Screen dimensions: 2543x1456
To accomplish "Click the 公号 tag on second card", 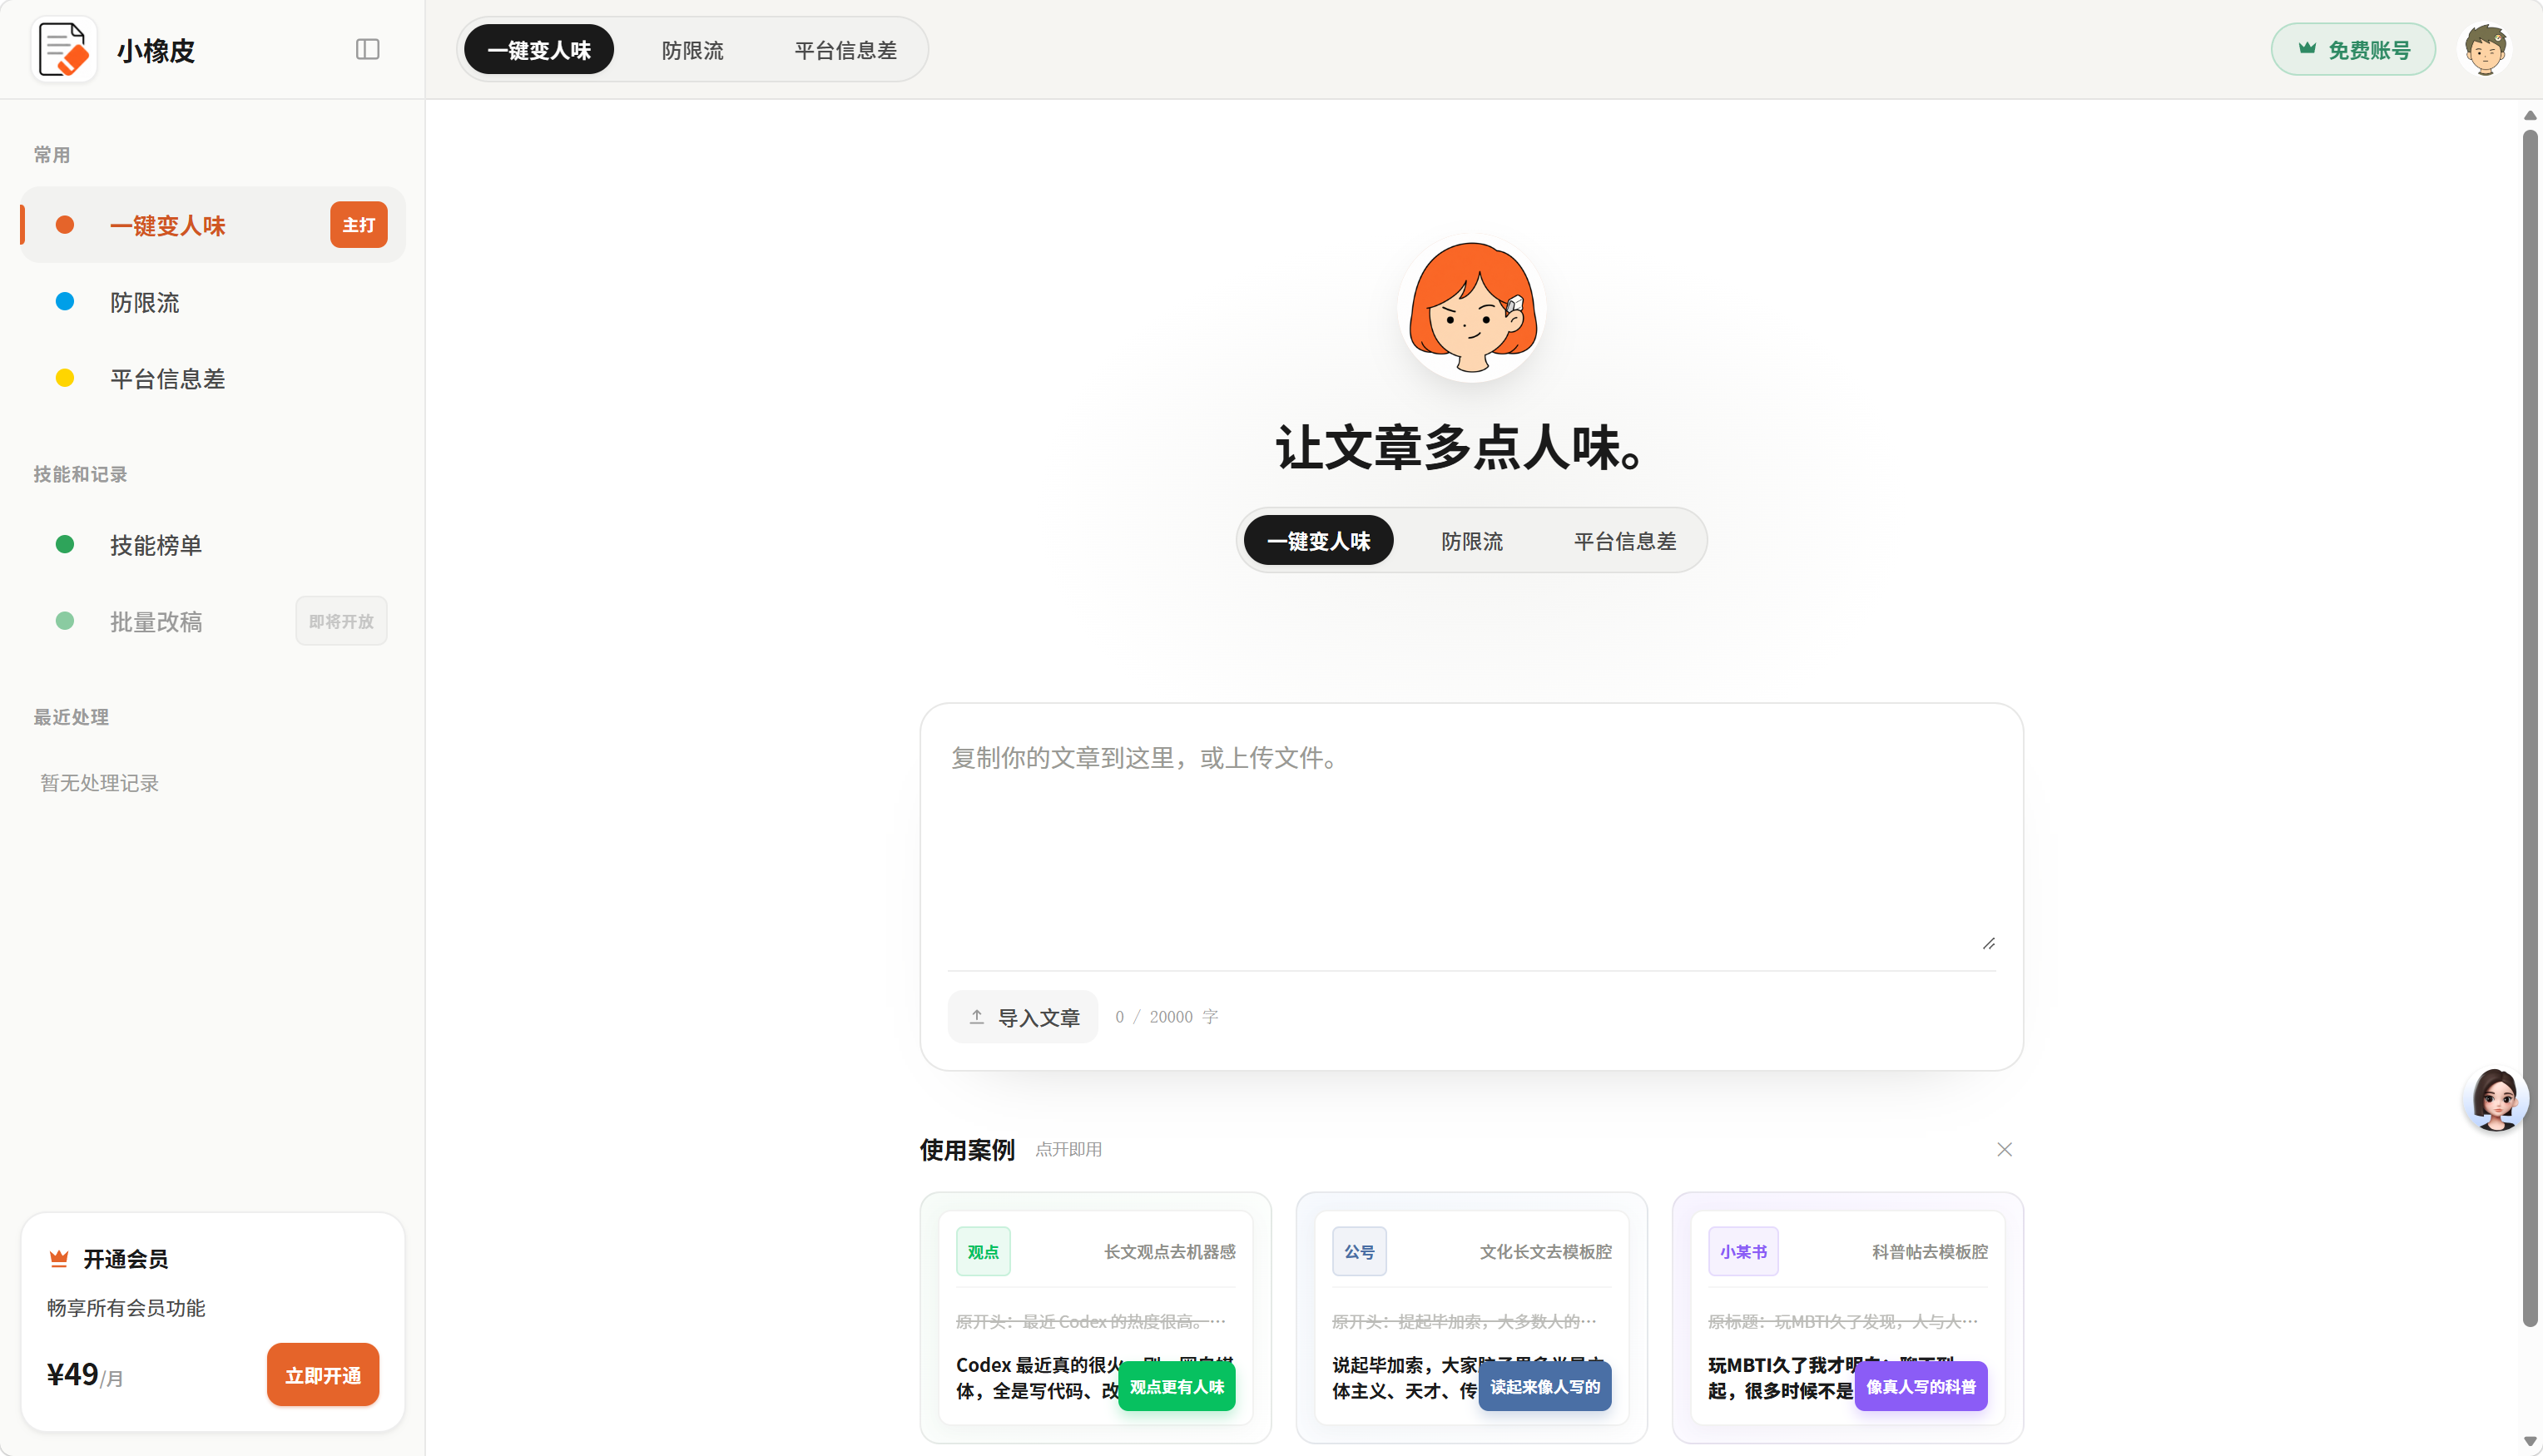I will 1359,1252.
